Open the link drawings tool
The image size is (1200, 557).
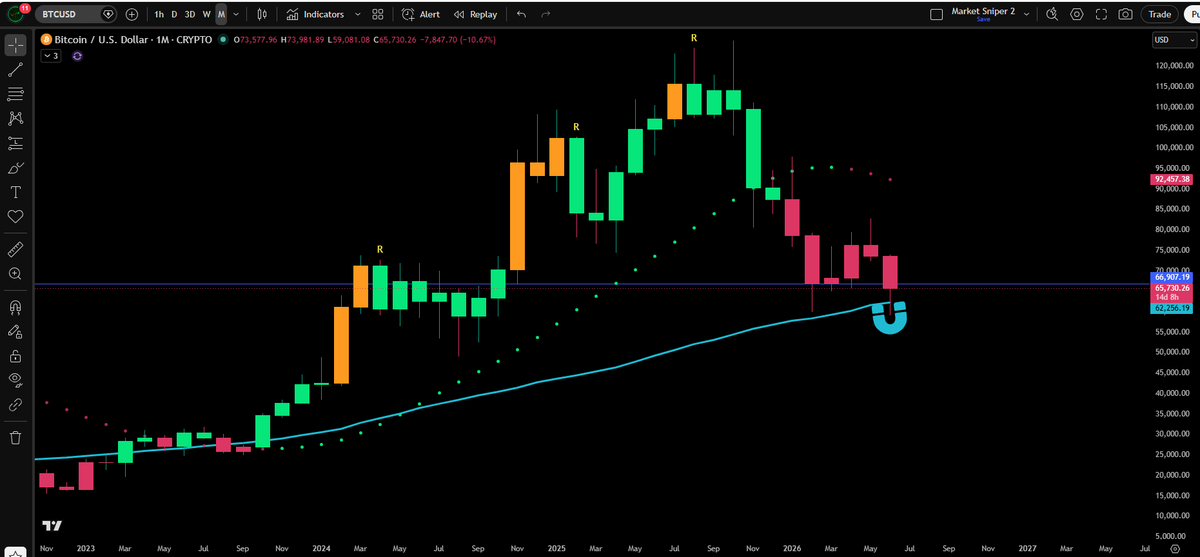(15, 404)
